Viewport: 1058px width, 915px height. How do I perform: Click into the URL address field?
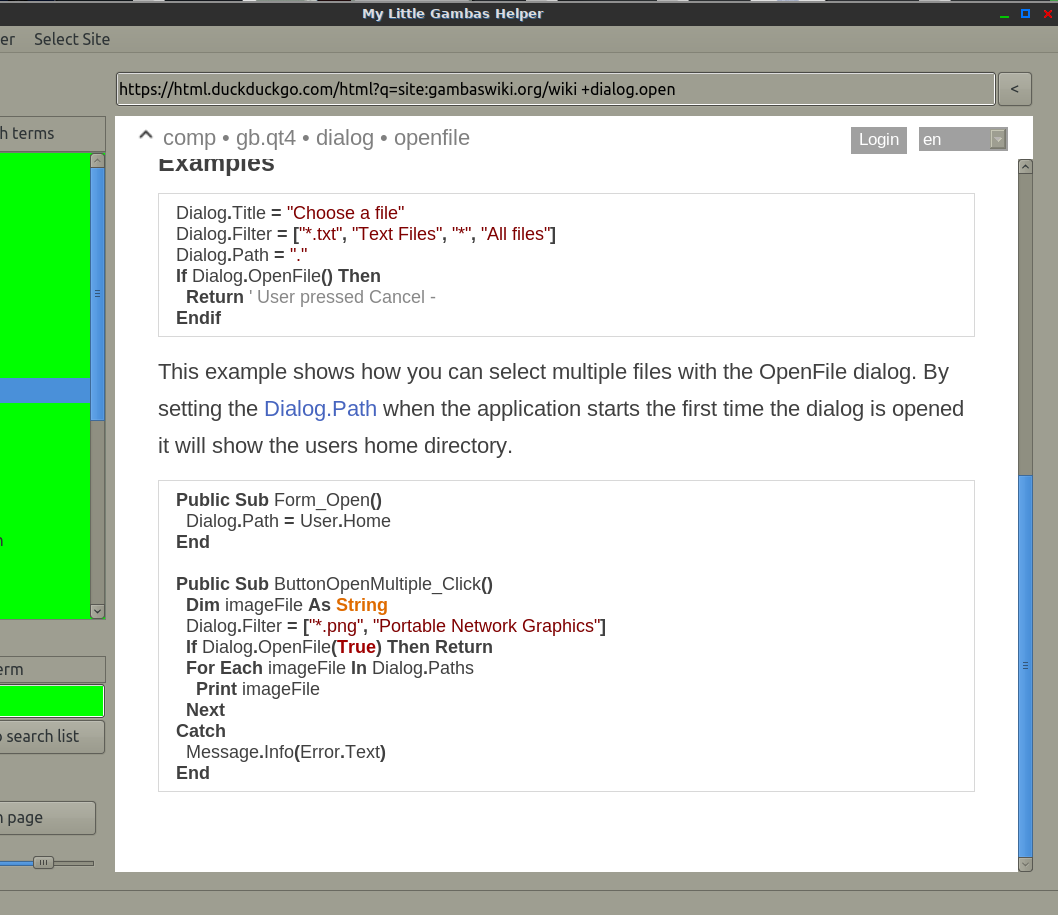click(x=555, y=89)
